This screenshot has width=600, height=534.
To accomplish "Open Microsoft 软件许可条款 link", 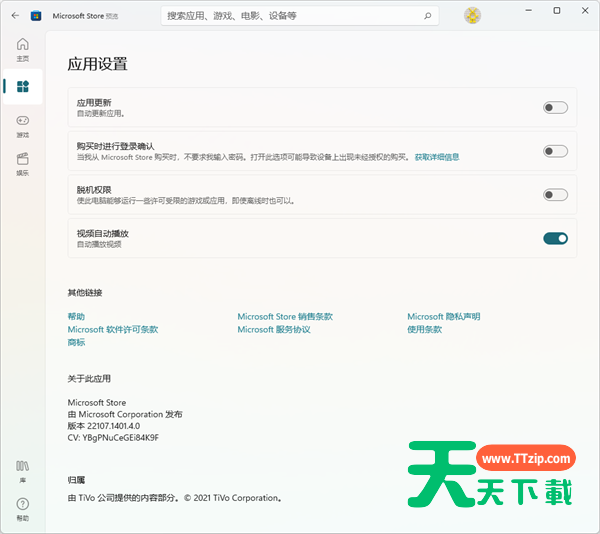I will 113,329.
